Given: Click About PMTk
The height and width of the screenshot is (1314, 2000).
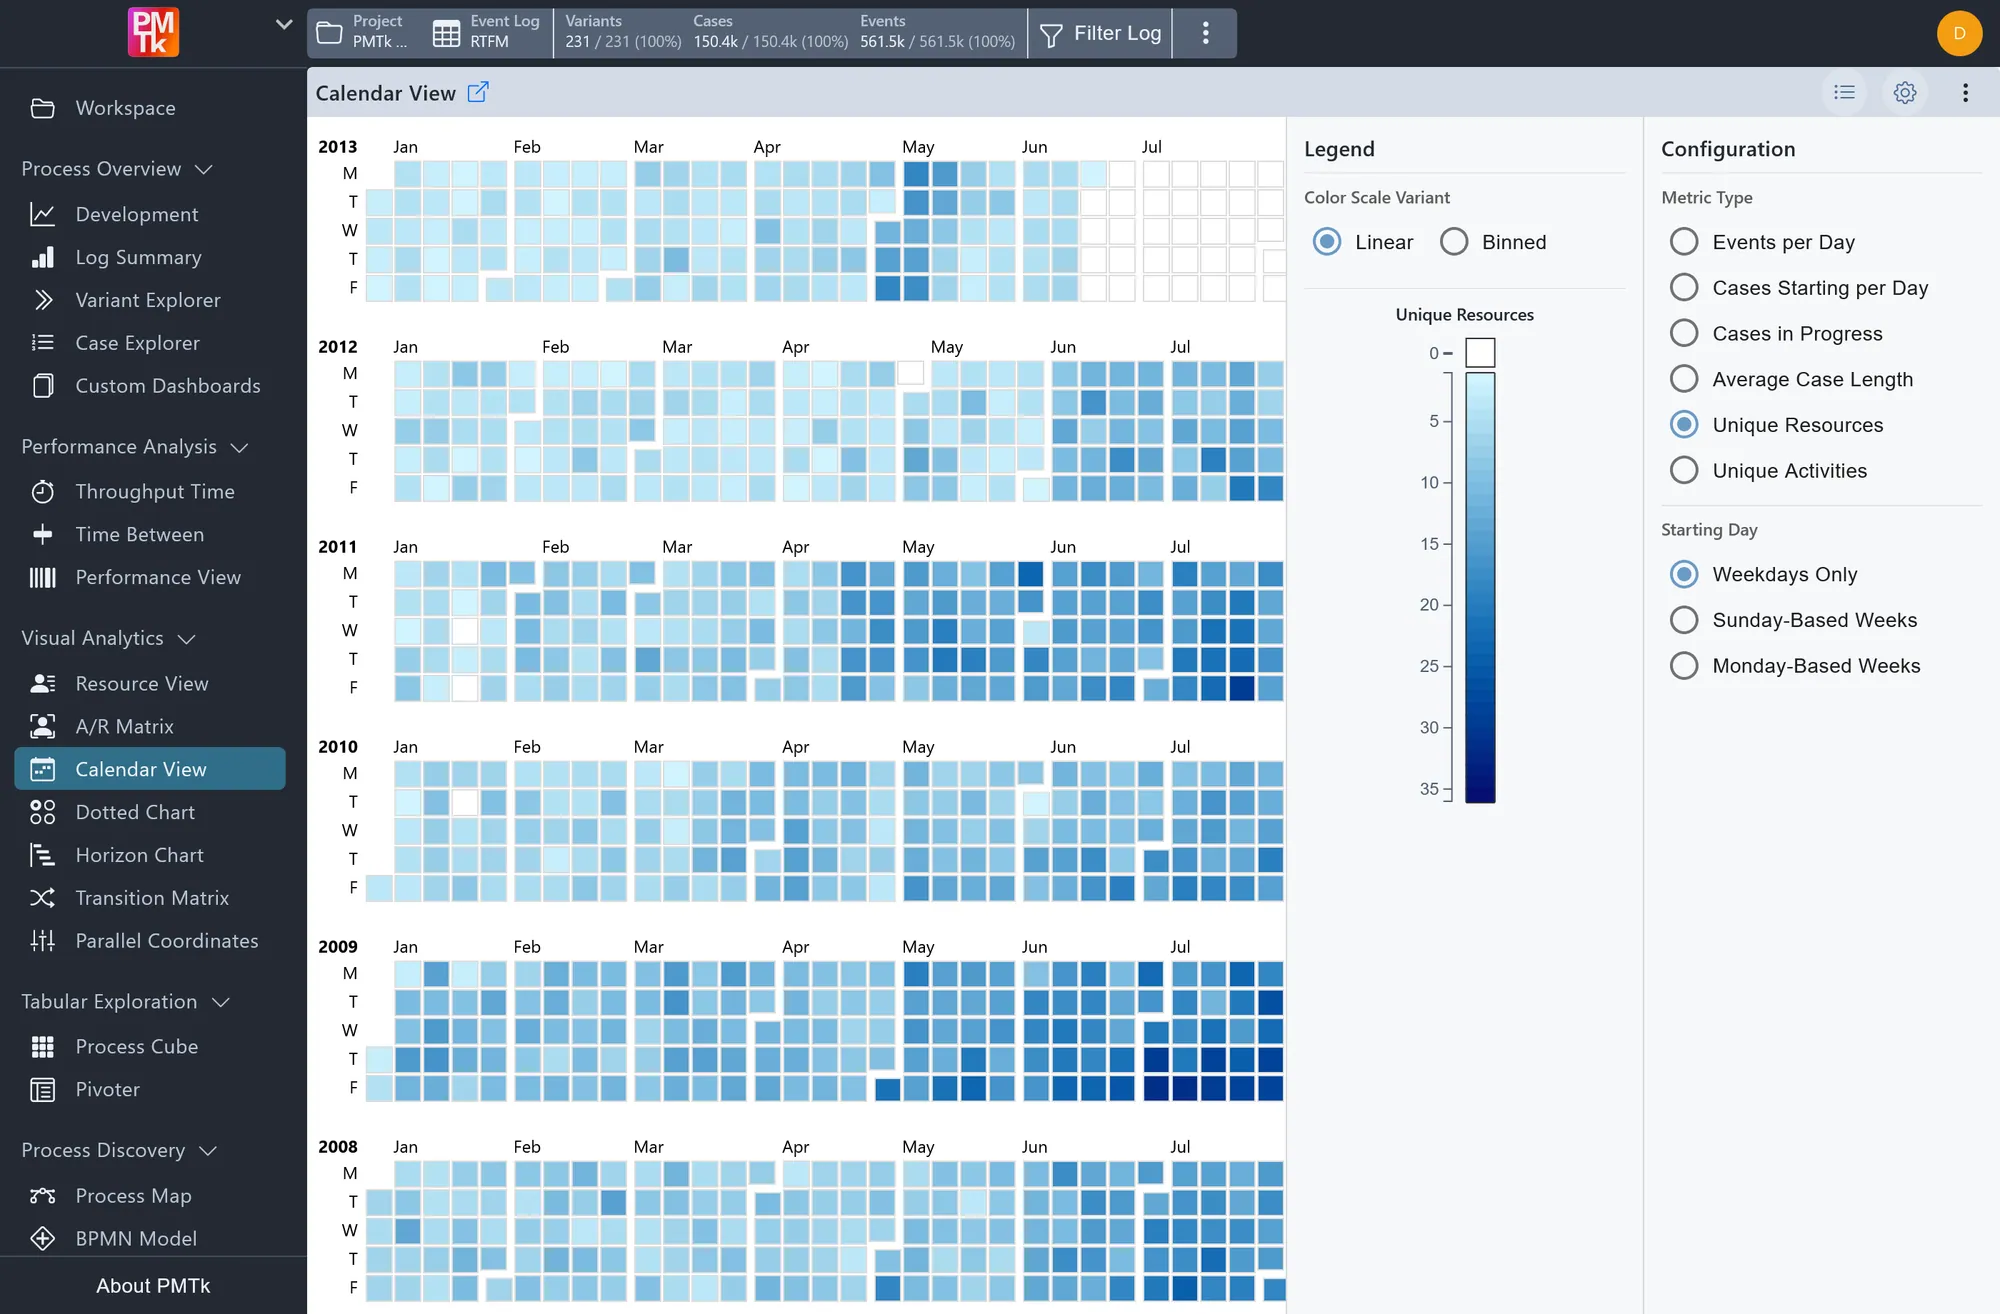Looking at the screenshot, I should [x=153, y=1286].
